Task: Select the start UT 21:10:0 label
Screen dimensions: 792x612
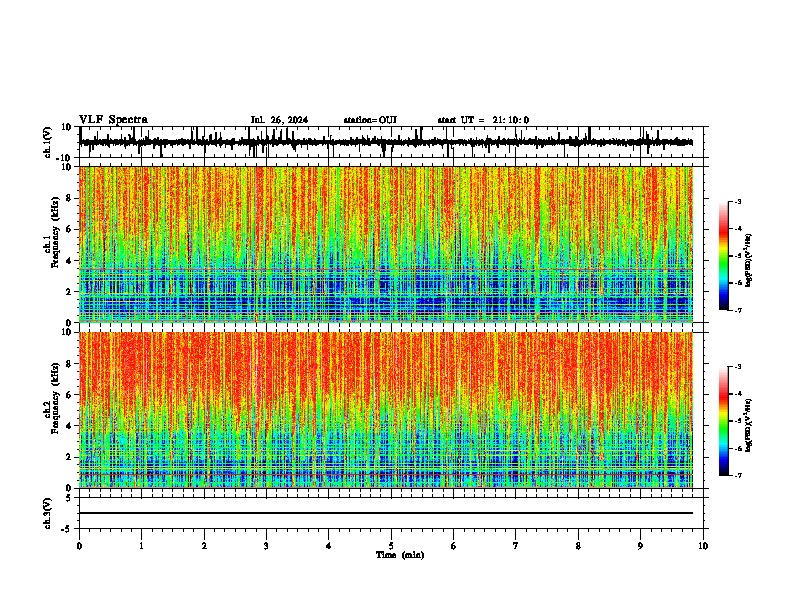Action: [x=483, y=120]
